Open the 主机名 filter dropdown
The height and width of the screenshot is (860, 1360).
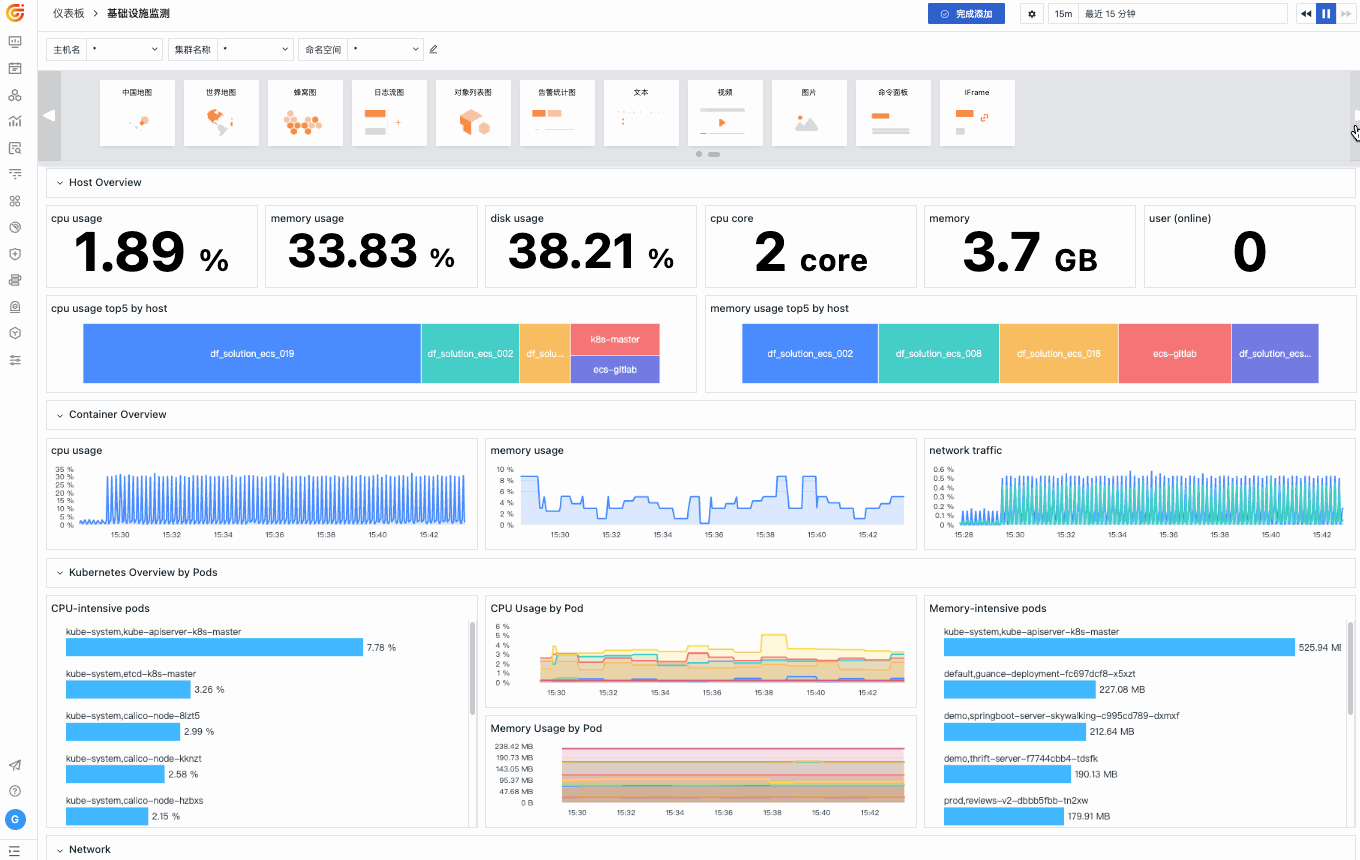[x=125, y=49]
